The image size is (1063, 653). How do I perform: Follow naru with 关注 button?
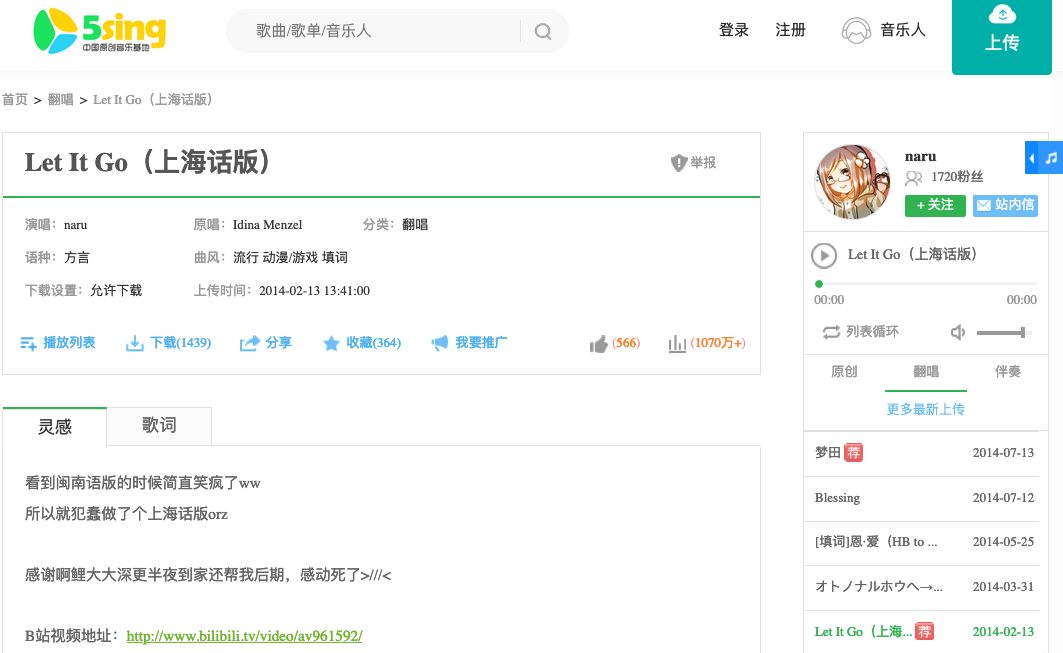935,205
